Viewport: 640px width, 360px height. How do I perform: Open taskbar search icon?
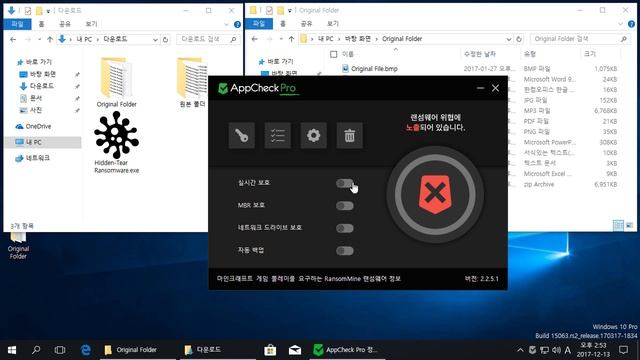36,350
